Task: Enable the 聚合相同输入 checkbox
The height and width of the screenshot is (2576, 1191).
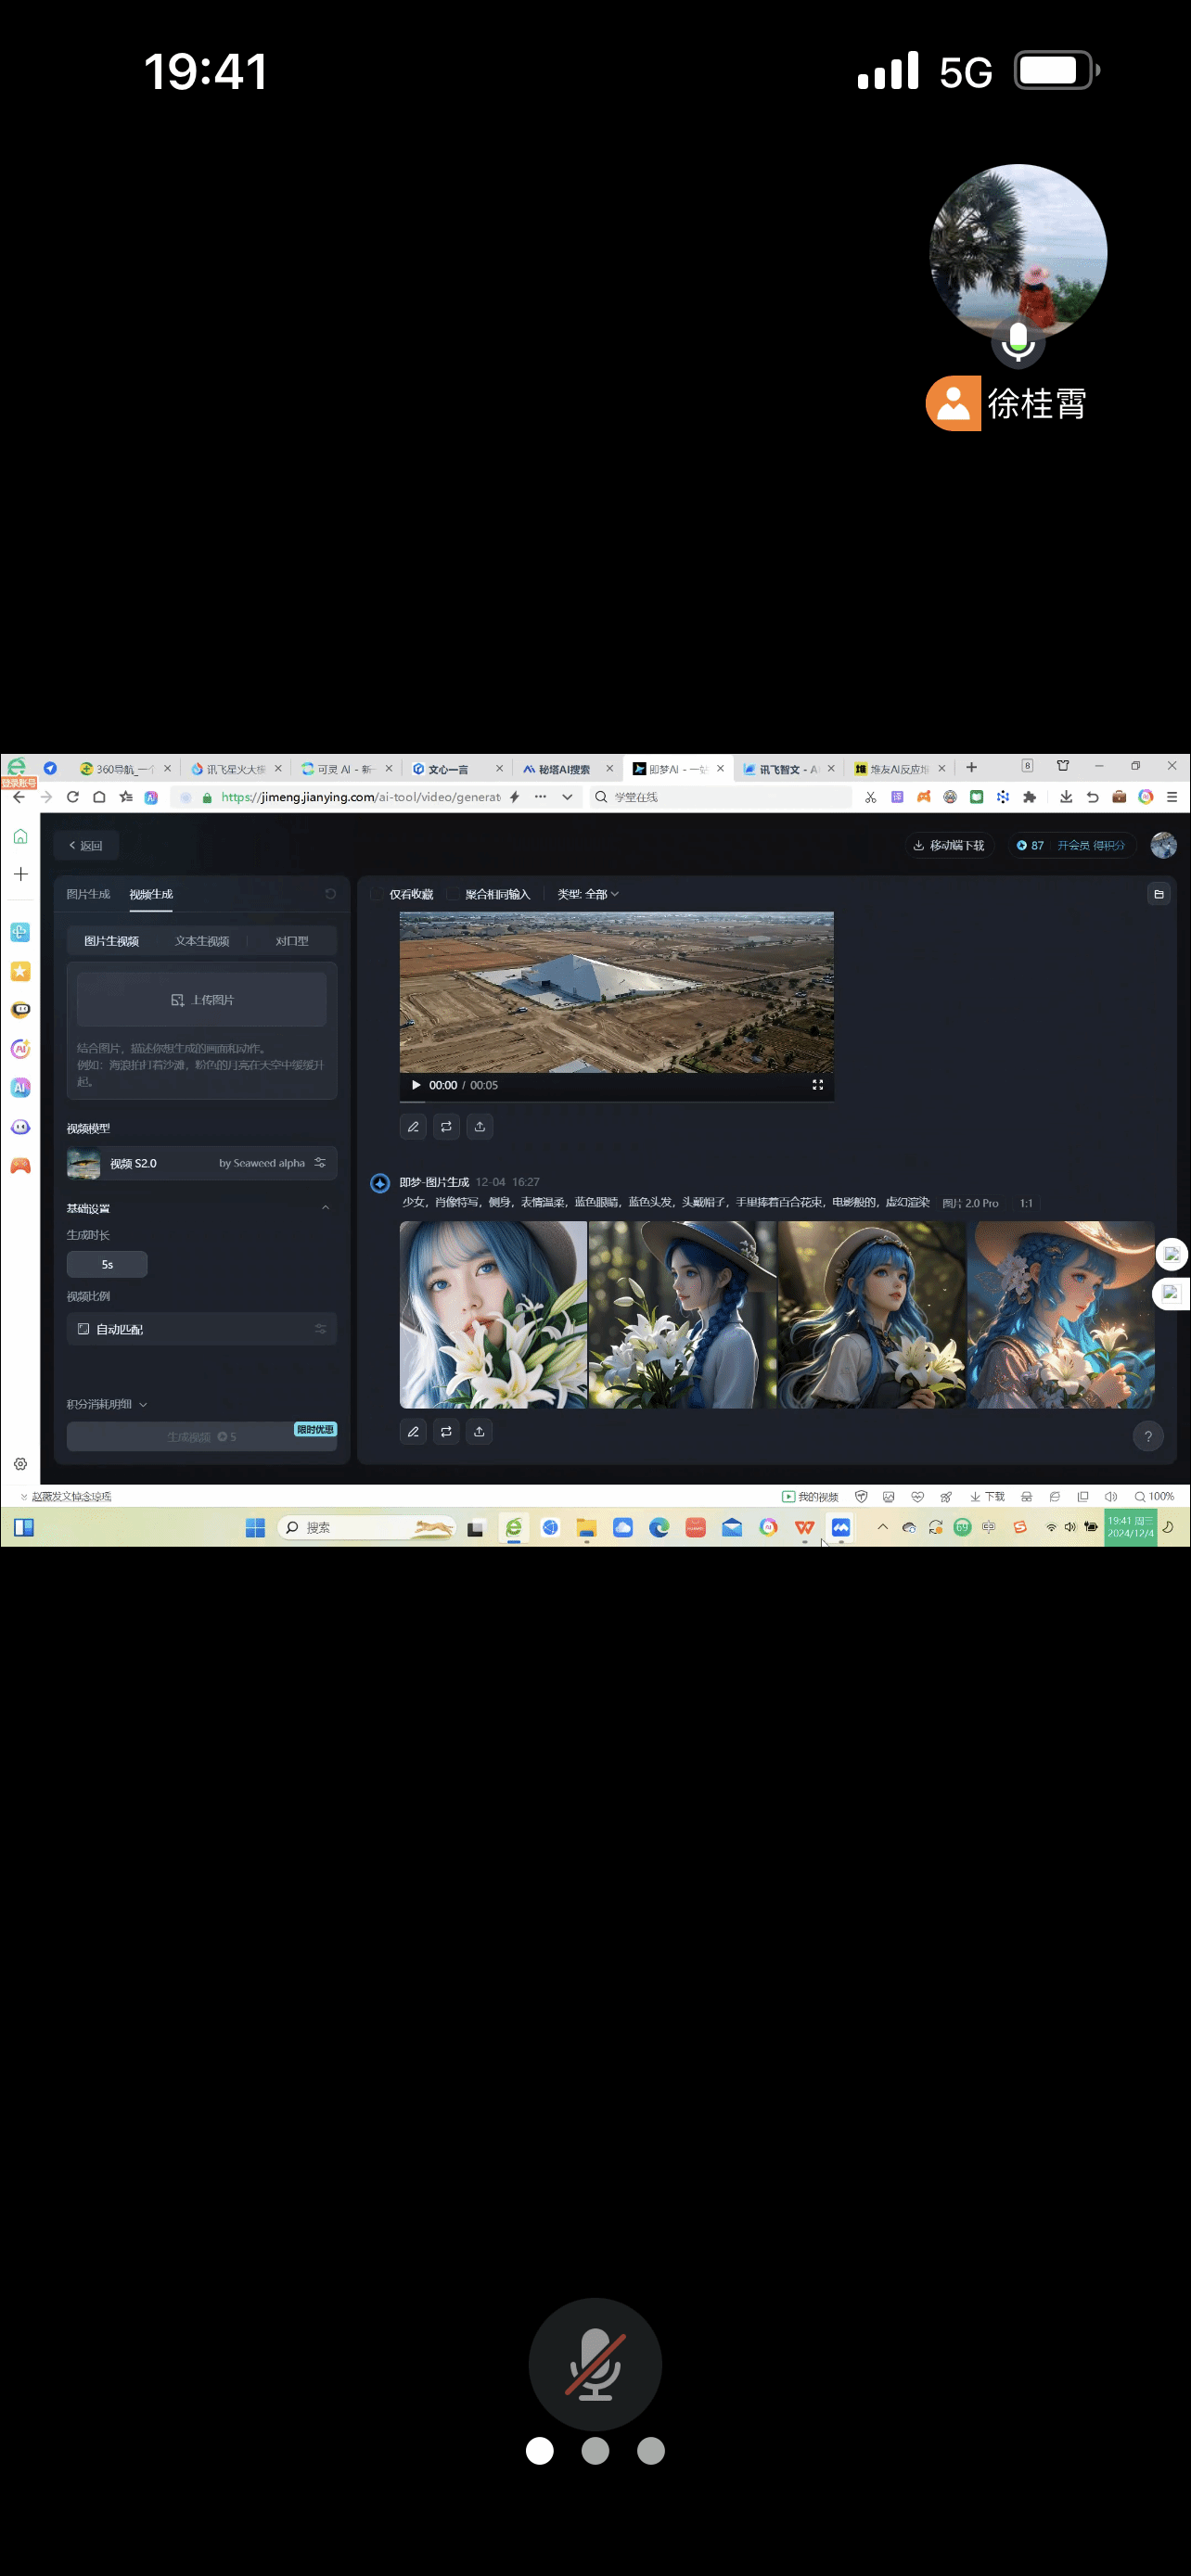Action: tap(453, 893)
